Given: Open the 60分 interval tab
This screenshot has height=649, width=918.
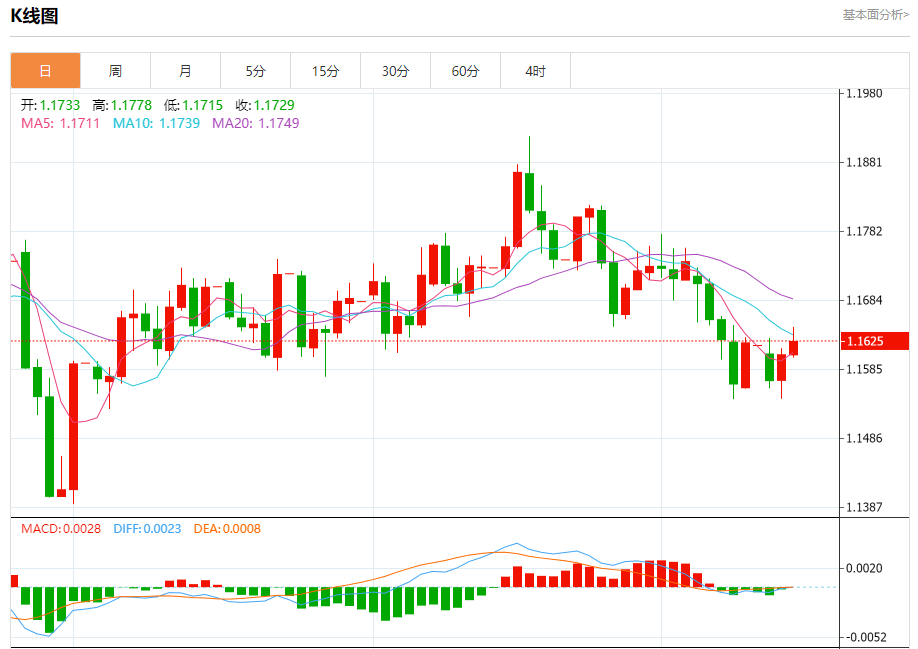Looking at the screenshot, I should pos(465,71).
